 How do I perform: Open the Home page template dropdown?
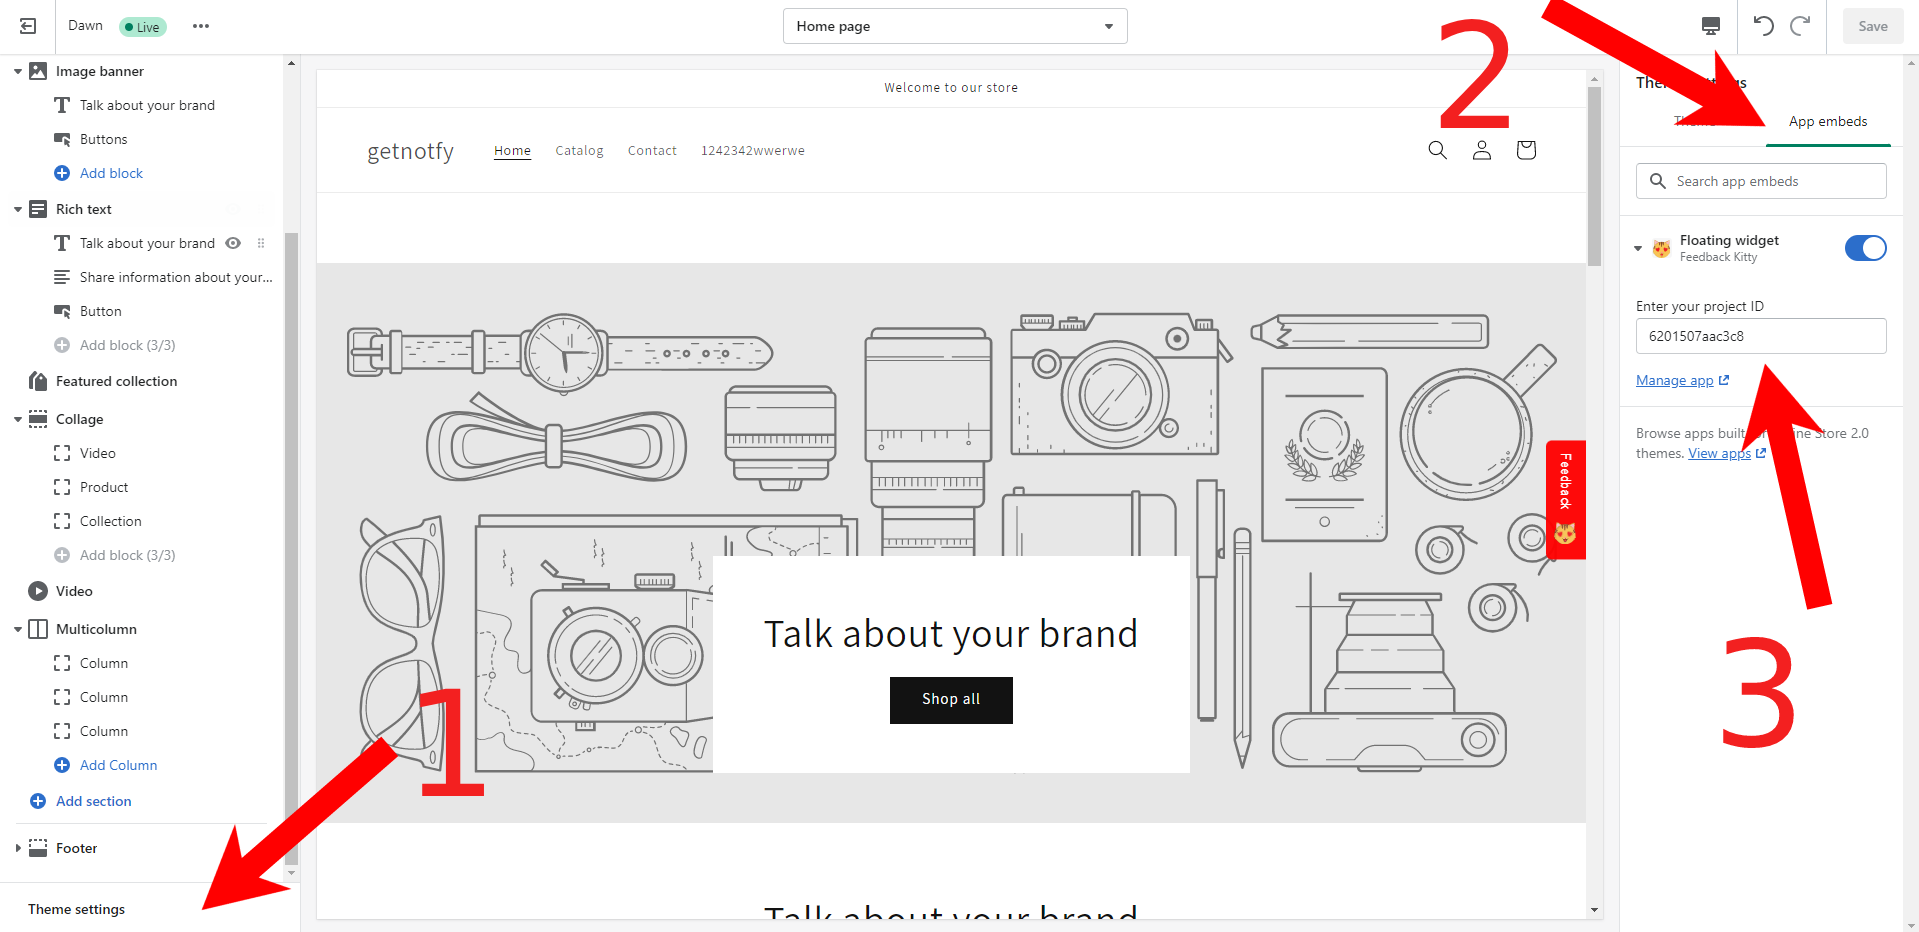(x=954, y=26)
